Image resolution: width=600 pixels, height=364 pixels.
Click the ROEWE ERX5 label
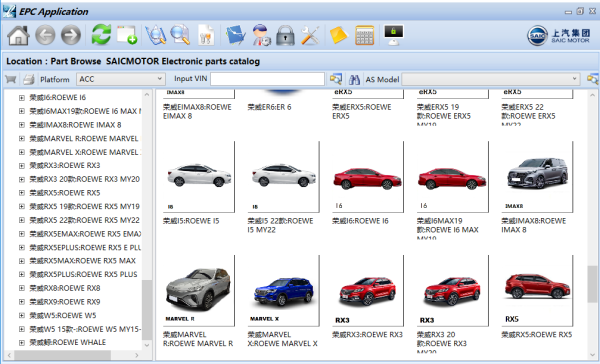point(362,111)
